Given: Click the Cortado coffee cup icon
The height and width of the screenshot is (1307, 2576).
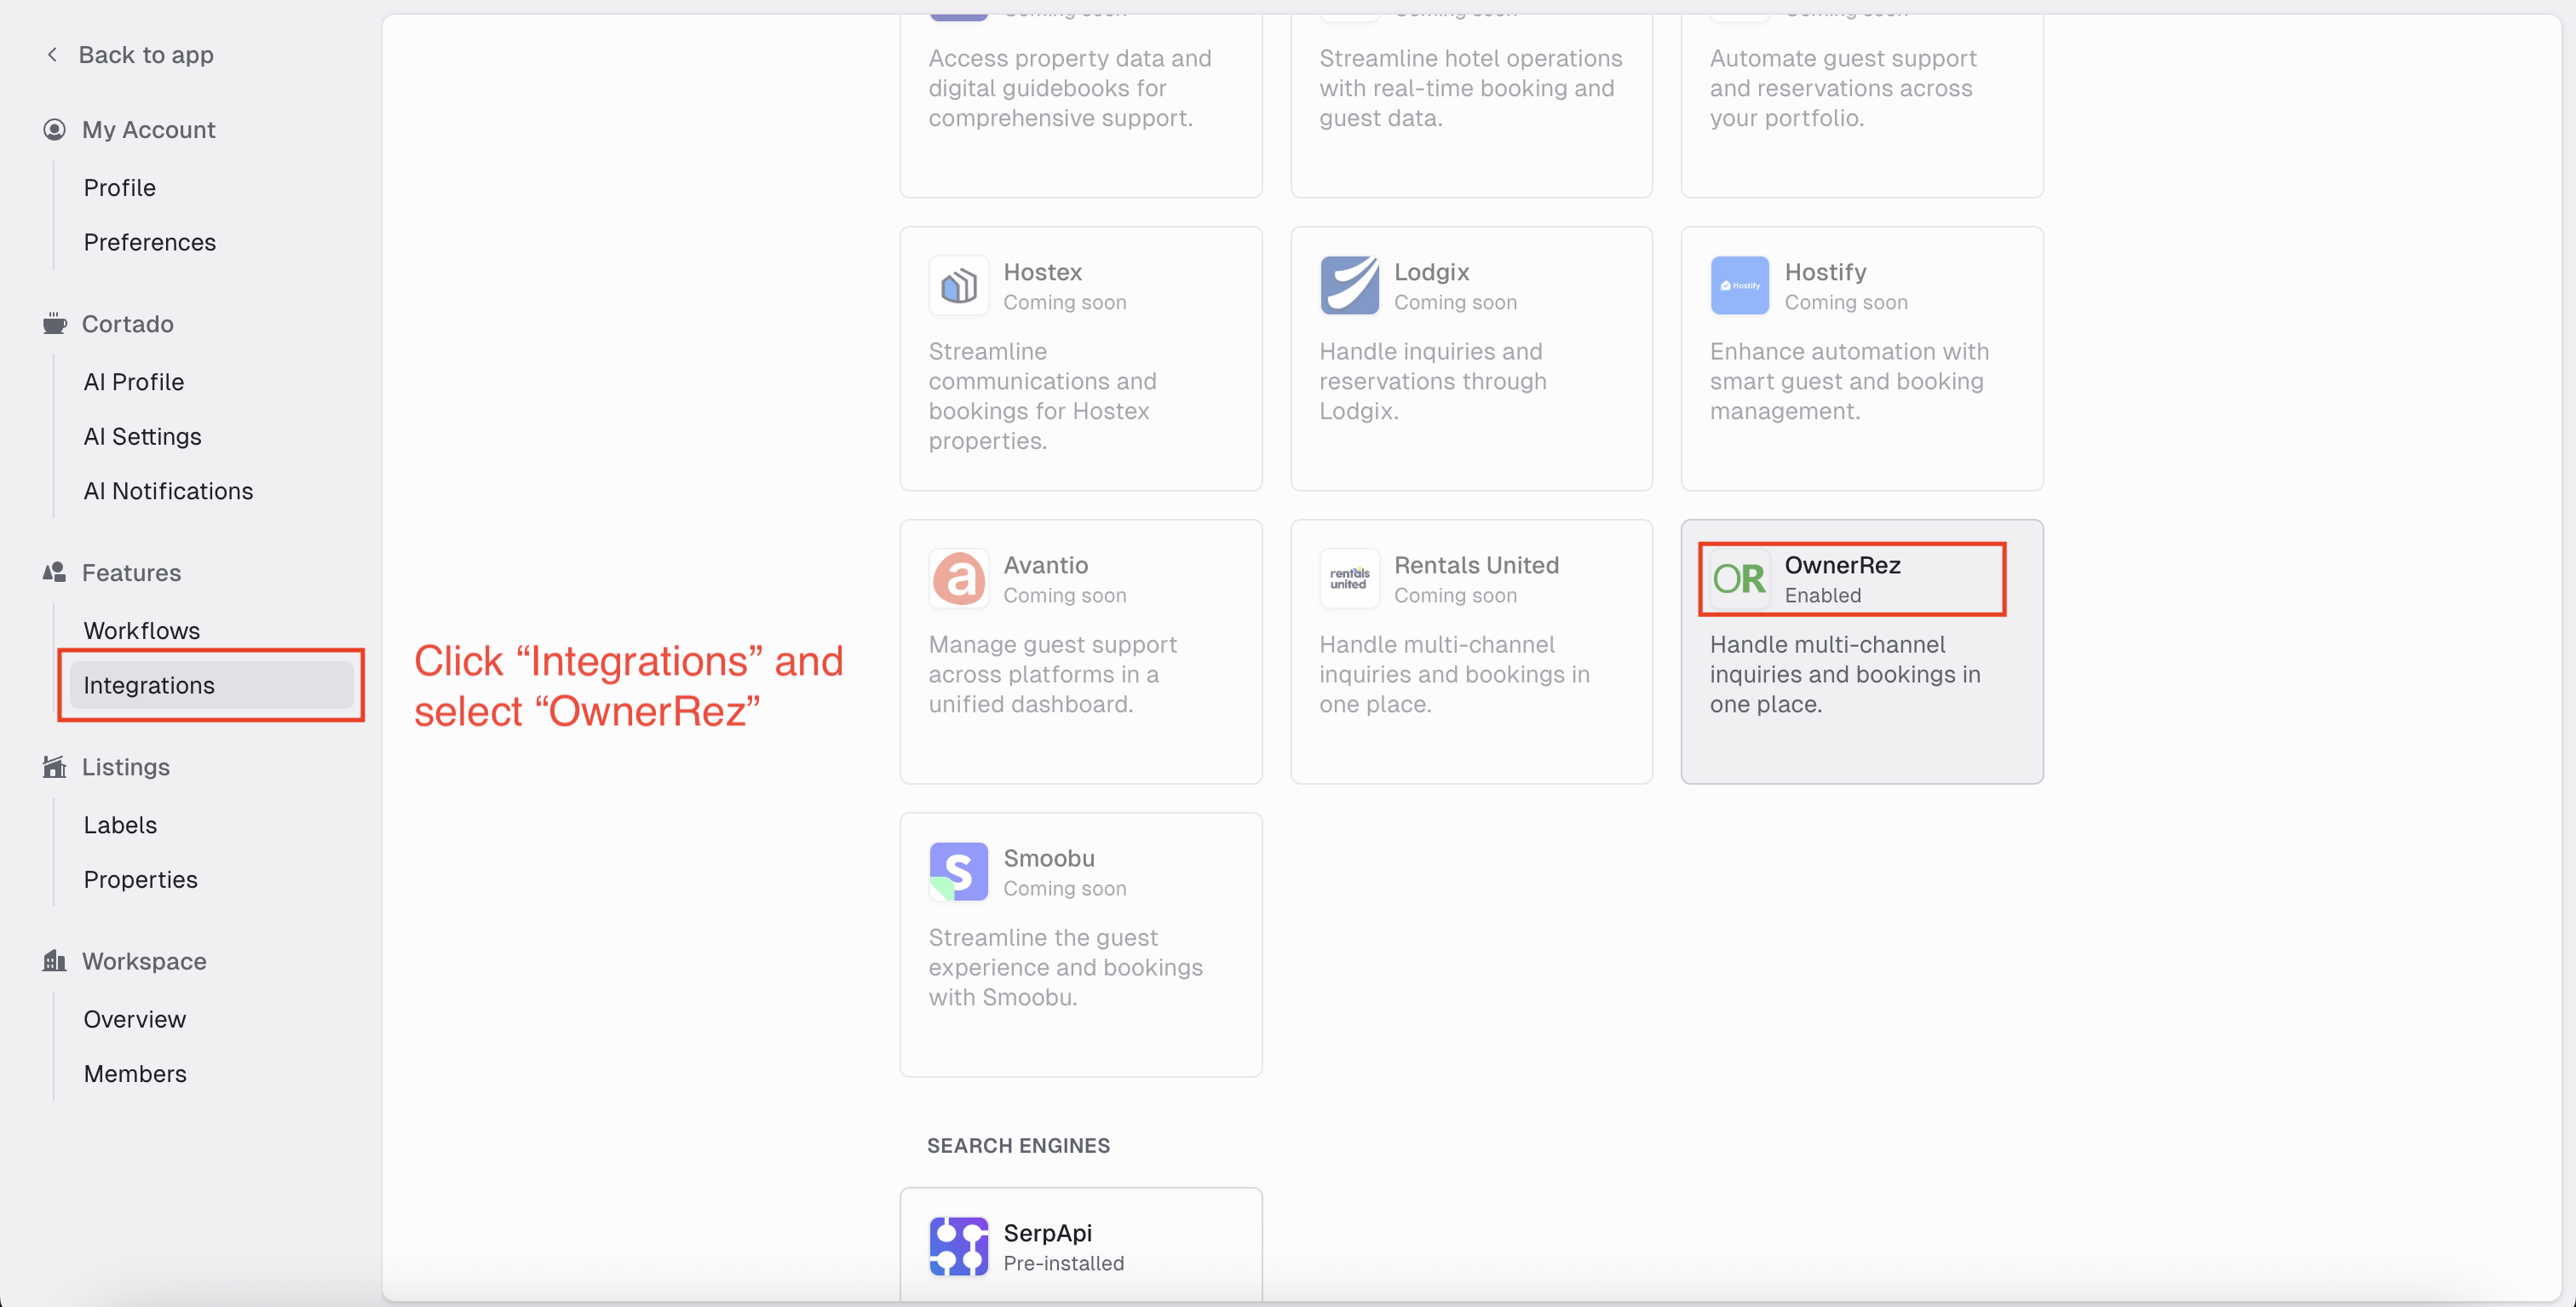Looking at the screenshot, I should tap(54, 323).
